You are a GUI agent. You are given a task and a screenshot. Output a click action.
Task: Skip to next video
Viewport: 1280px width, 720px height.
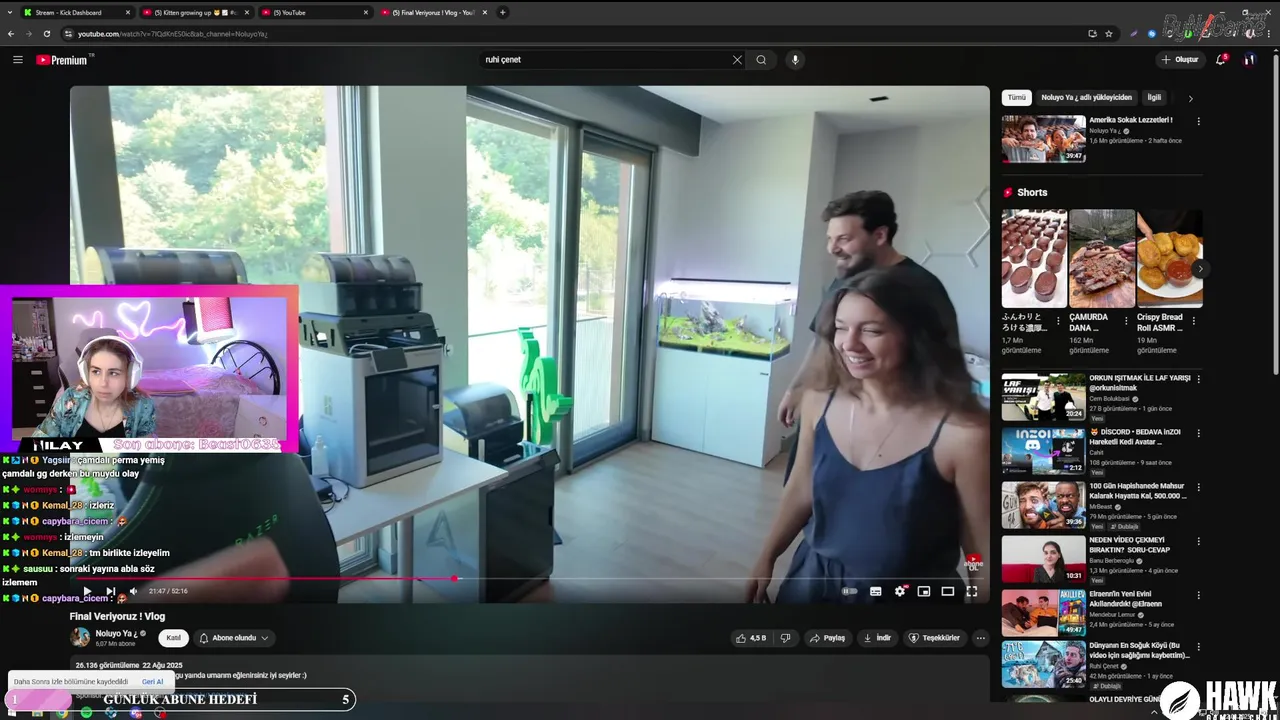coord(110,591)
